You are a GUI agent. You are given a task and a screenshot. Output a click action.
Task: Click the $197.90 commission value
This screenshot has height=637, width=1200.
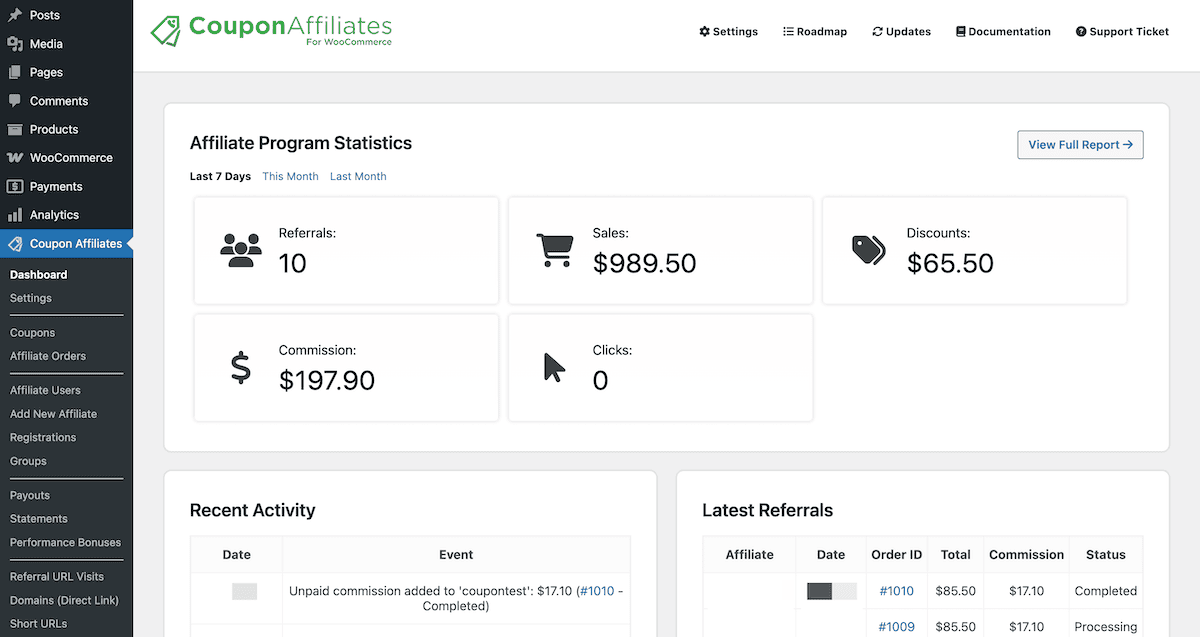[327, 380]
